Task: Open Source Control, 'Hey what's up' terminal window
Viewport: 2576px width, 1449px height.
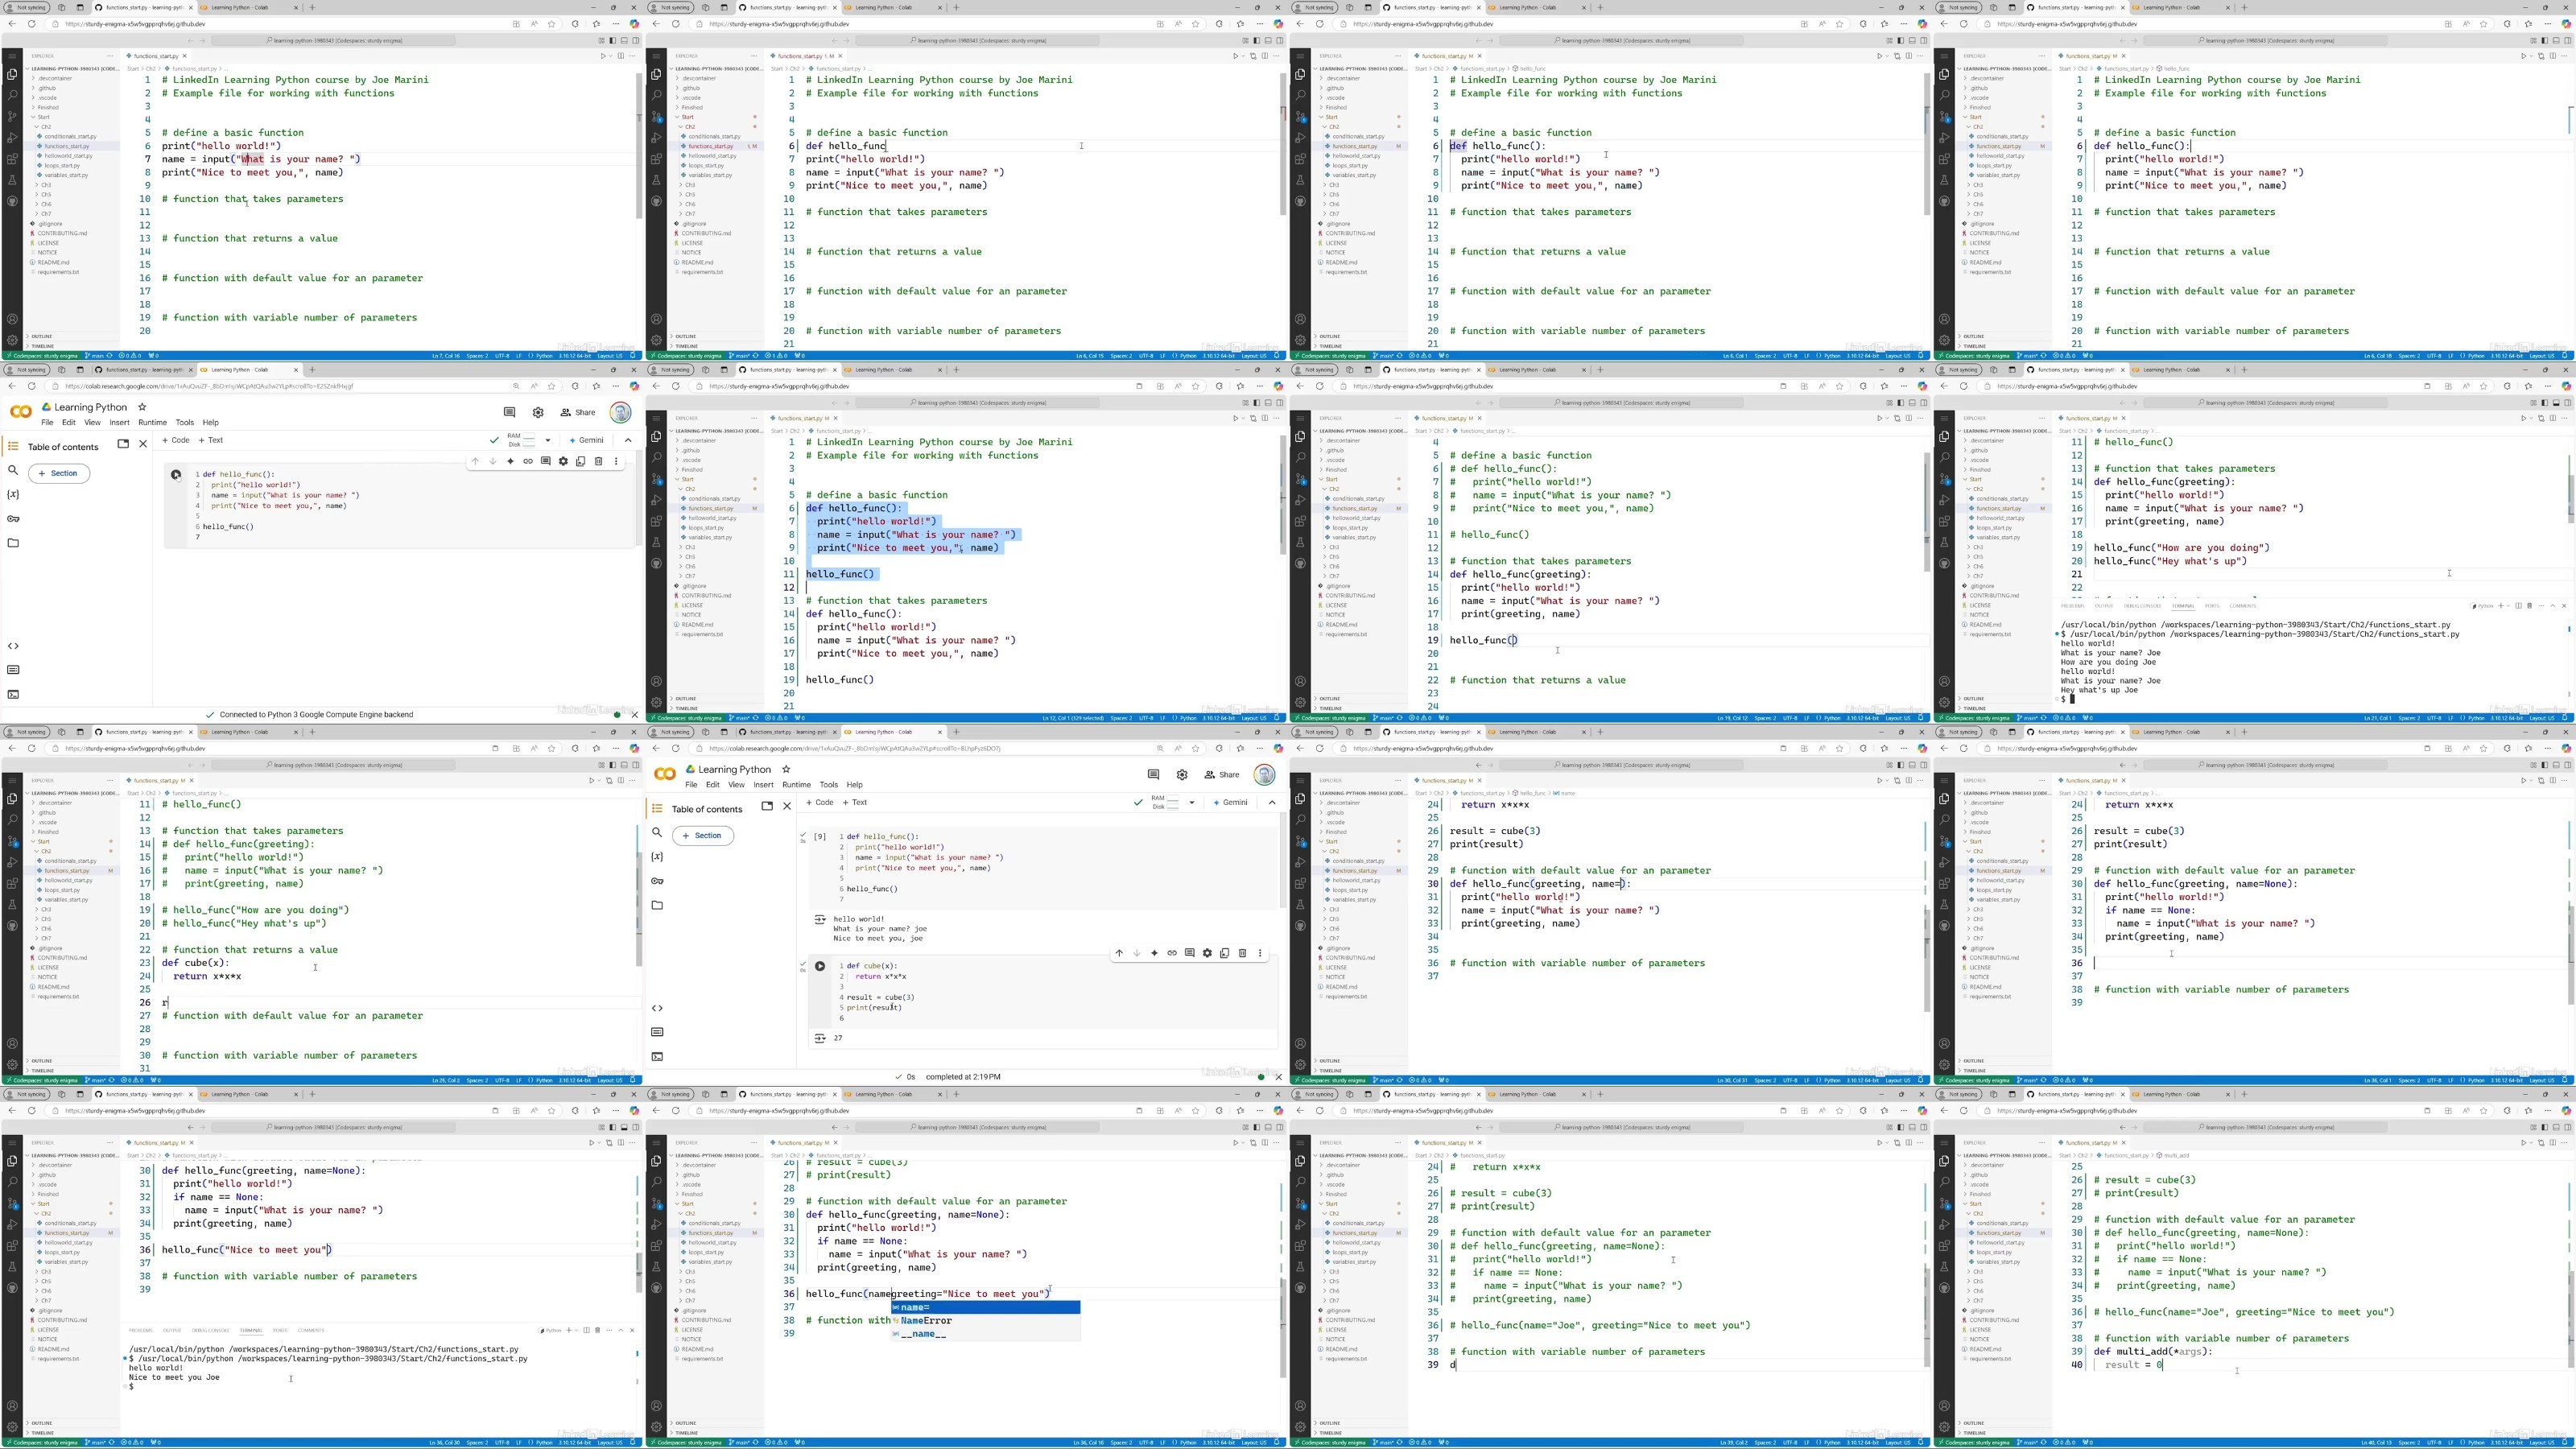Action: tap(1944, 479)
